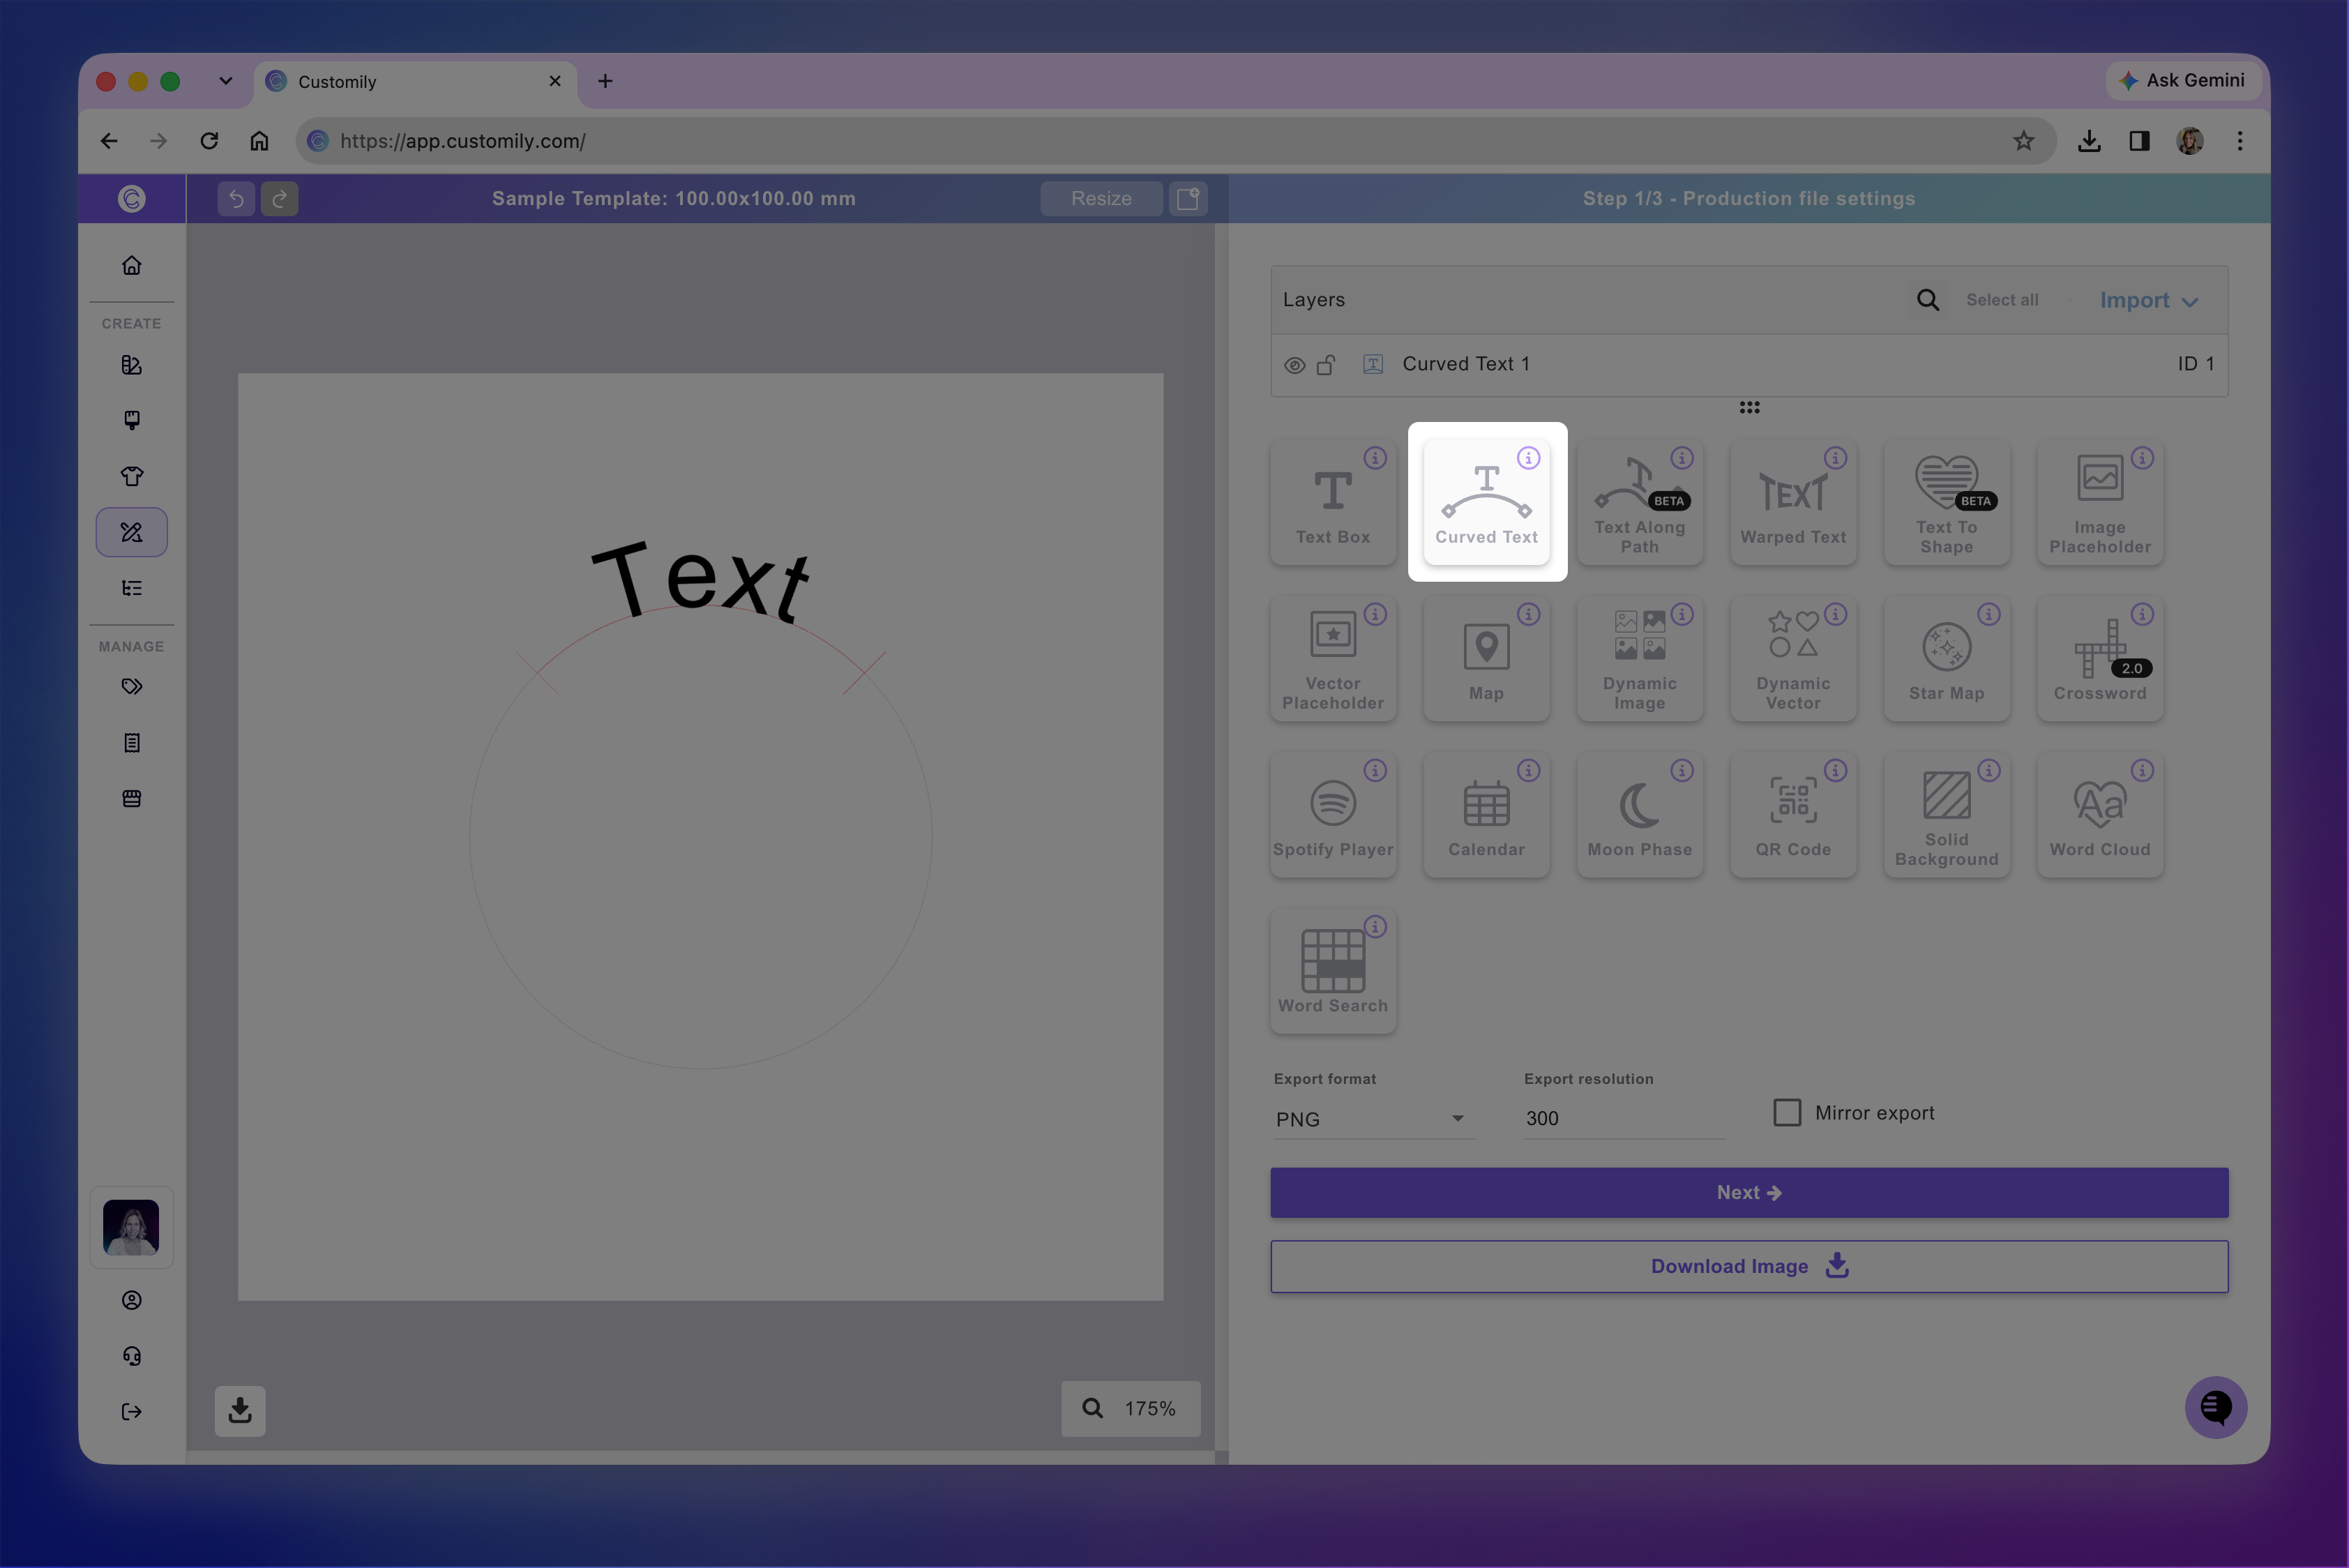Enable the Mirror export checkbox
The width and height of the screenshot is (2349, 1568).
[x=1787, y=1112]
